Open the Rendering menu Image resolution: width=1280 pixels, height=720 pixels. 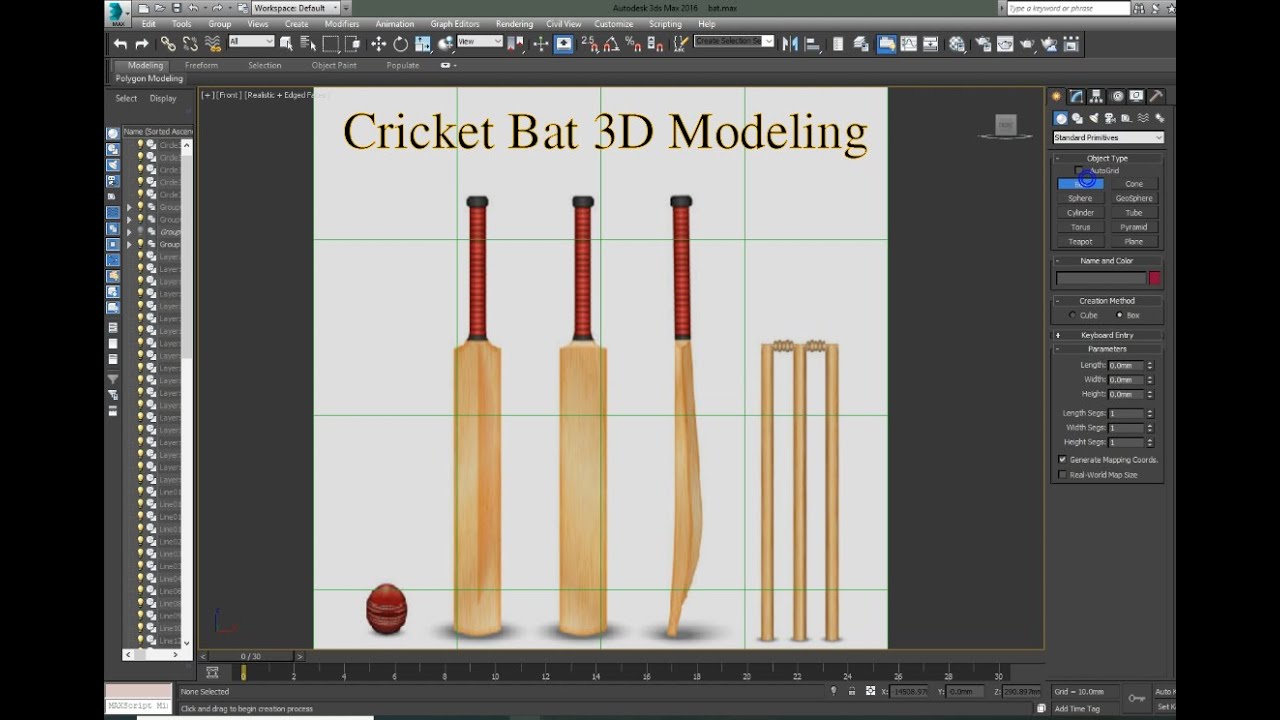tap(514, 24)
